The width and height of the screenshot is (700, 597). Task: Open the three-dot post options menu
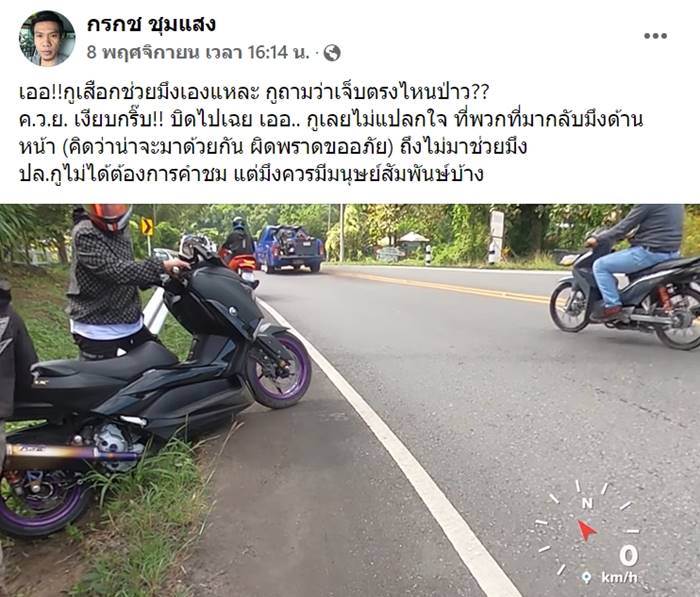coord(655,36)
